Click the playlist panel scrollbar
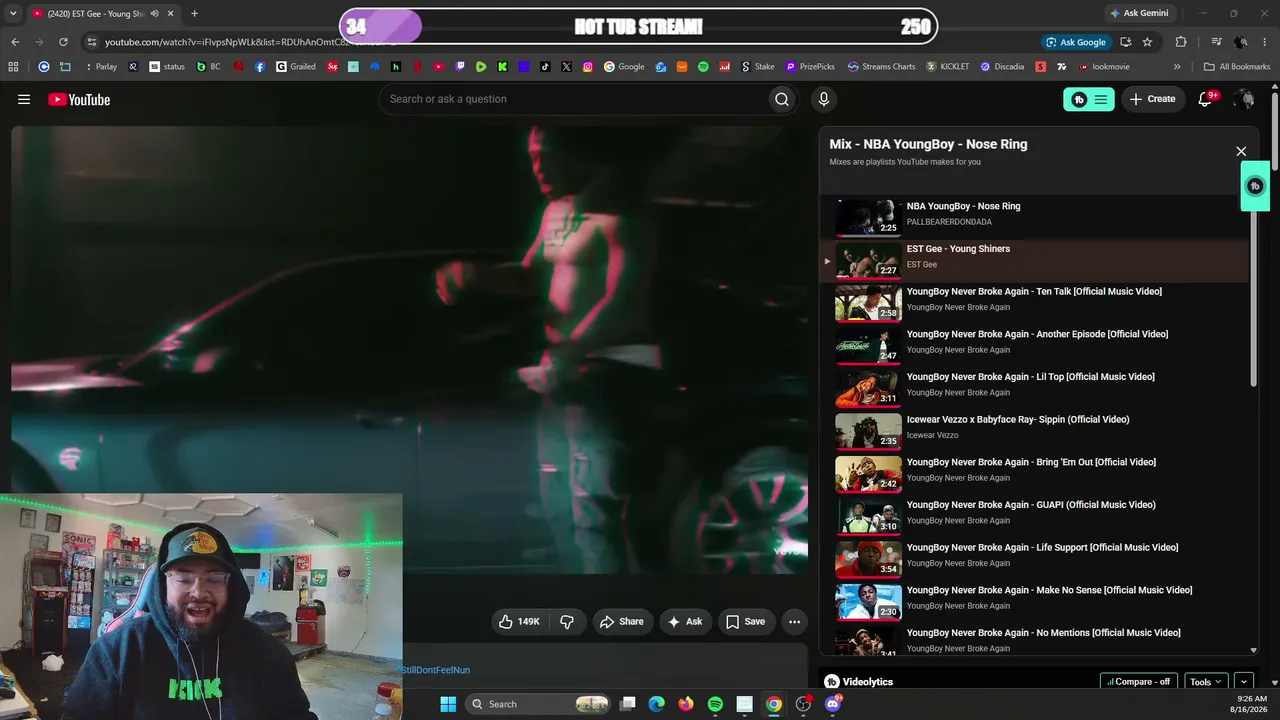This screenshot has width=1280, height=720. coord(1255,300)
